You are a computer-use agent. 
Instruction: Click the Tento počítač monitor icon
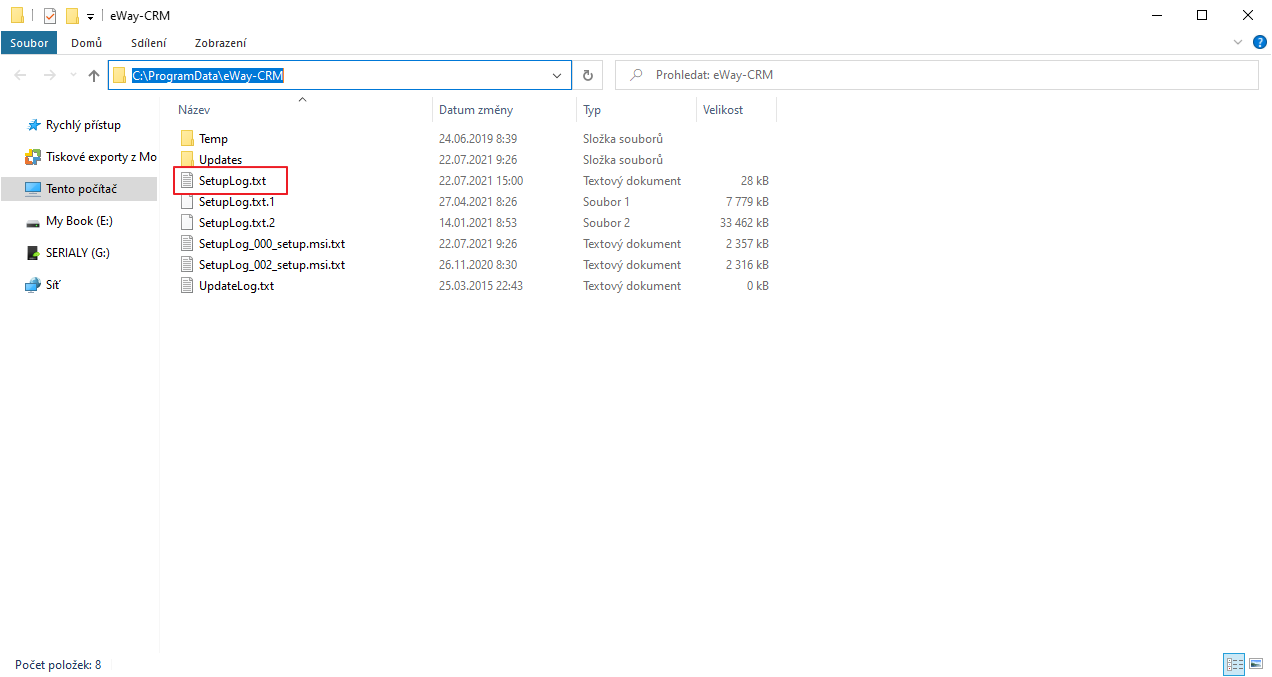[33, 189]
